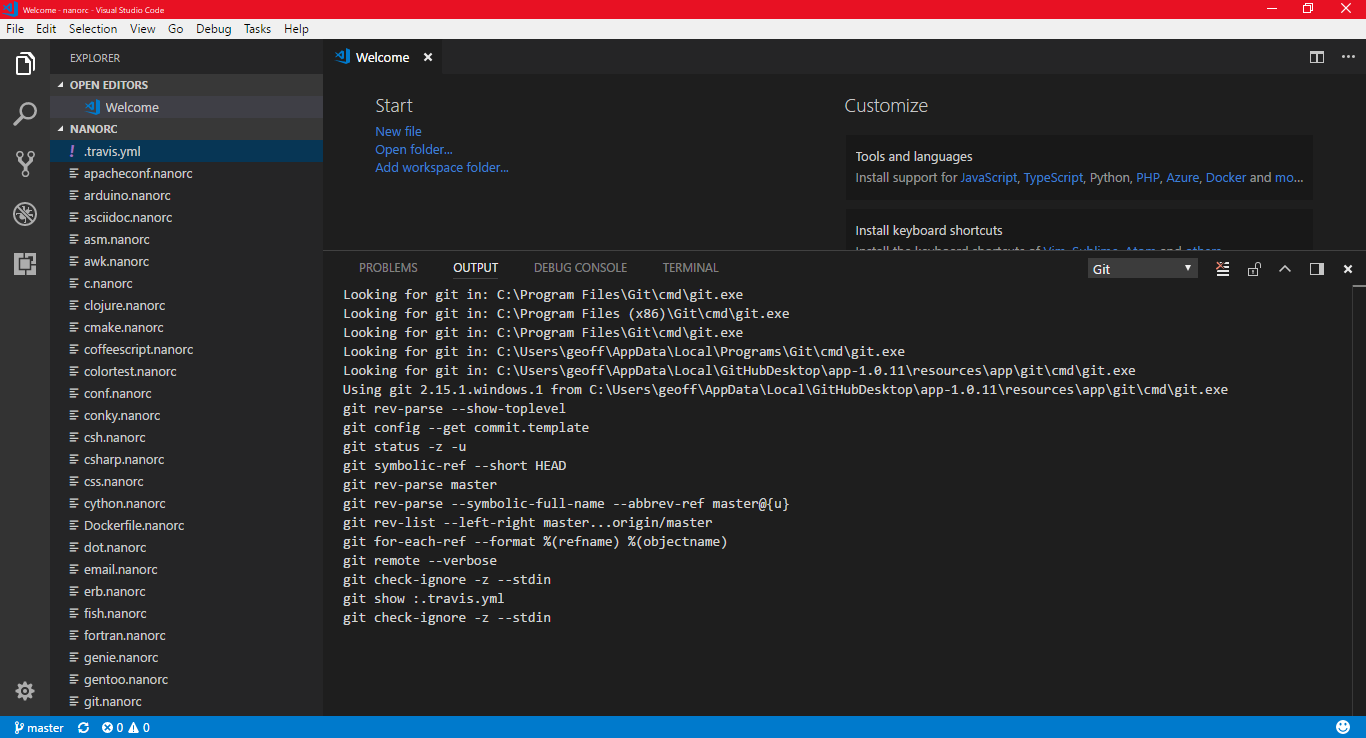
Task: Open asciidoc.nanorc file
Action: click(186, 217)
